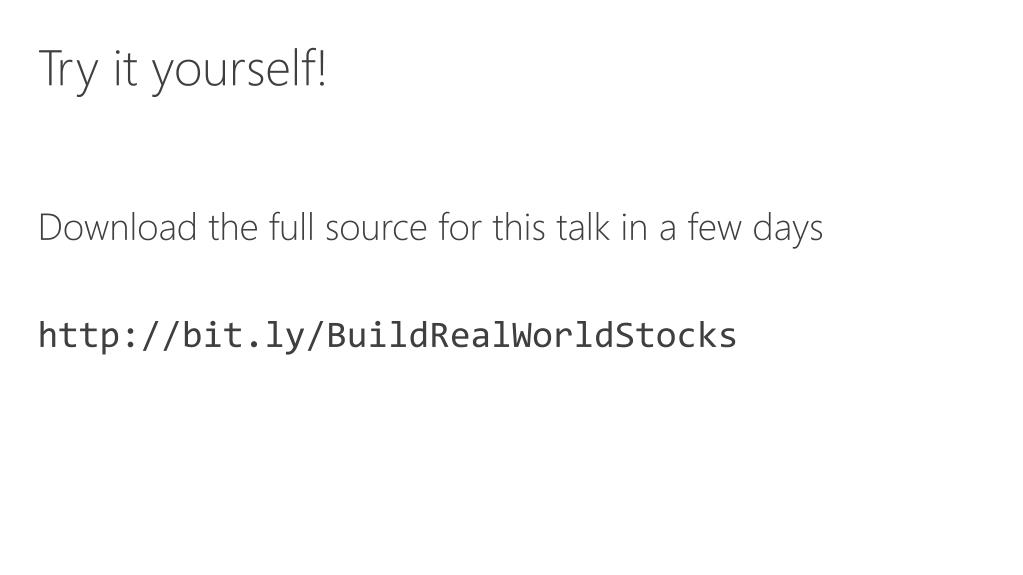
Task: Click the words 'few days' at sentence end
Action: (755, 228)
